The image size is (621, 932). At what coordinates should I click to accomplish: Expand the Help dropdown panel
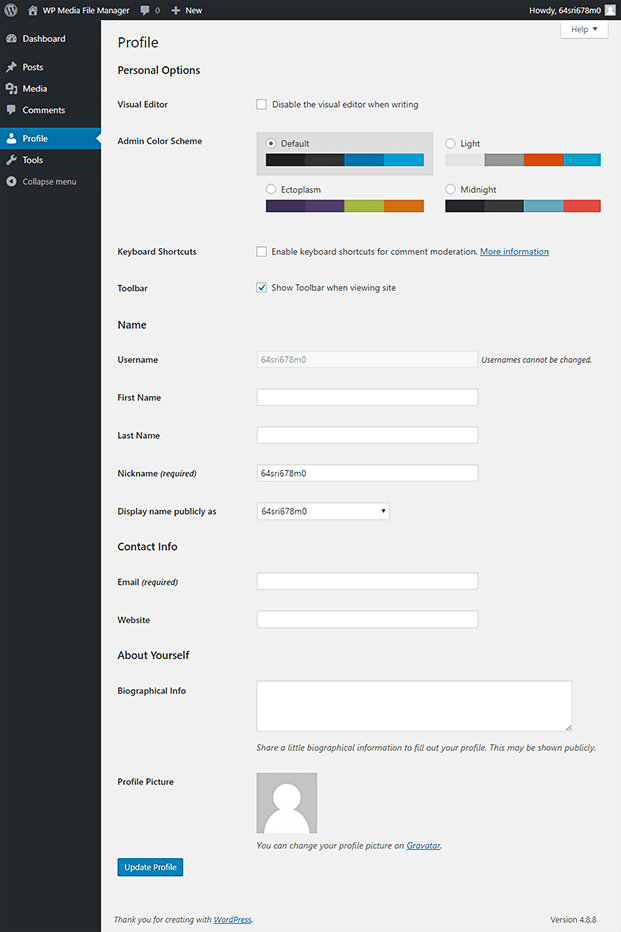(584, 29)
